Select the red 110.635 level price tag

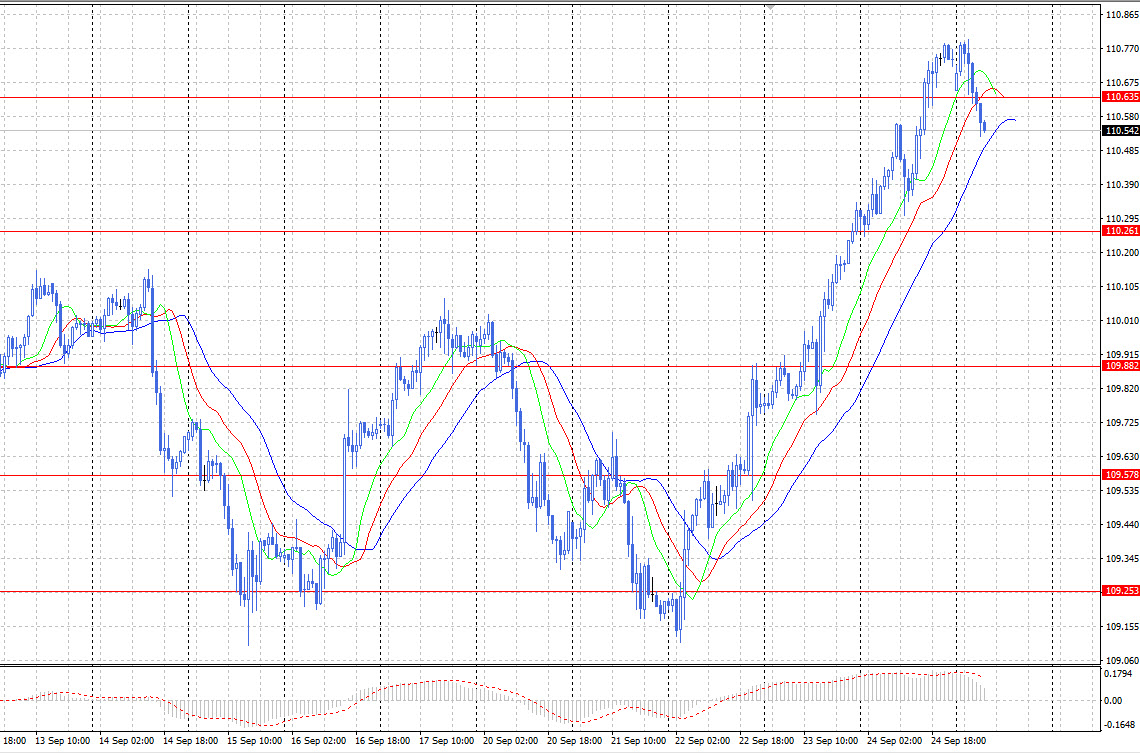click(x=1121, y=97)
